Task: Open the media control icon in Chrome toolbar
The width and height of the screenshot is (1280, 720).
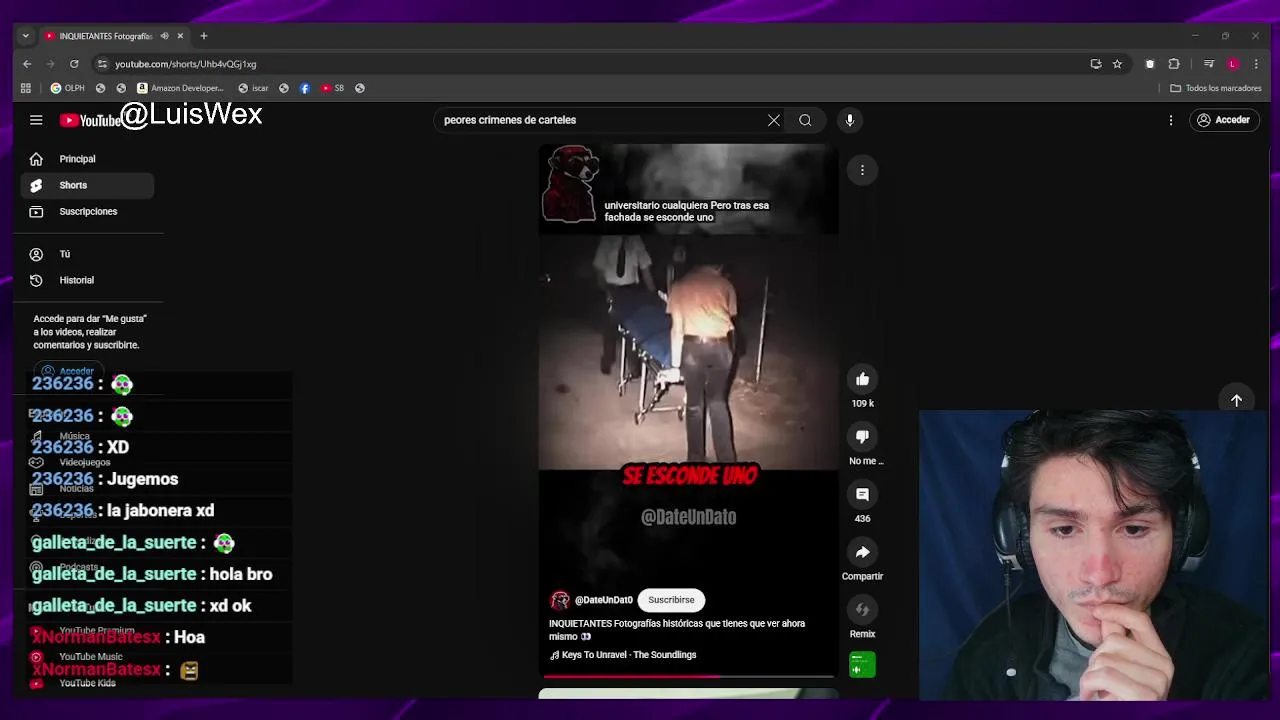Action: point(1209,64)
